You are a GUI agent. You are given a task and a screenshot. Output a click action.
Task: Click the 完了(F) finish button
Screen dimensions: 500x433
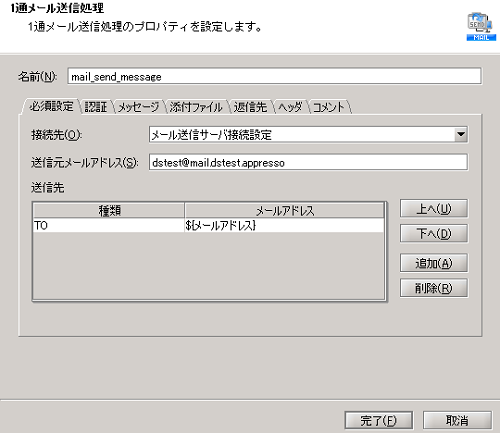(379, 420)
